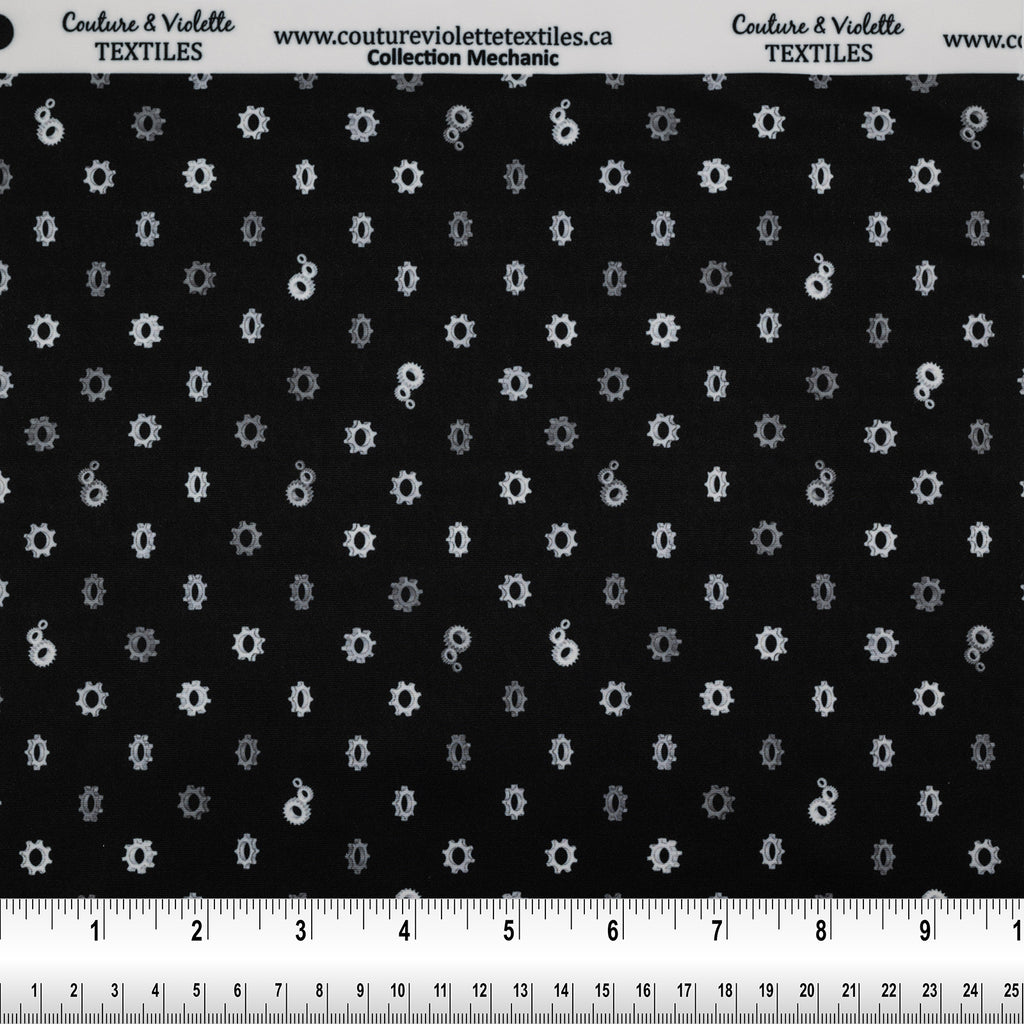This screenshot has width=1024, height=1024.
Task: Click number 18 on the centimeter scale
Action: 726,991
